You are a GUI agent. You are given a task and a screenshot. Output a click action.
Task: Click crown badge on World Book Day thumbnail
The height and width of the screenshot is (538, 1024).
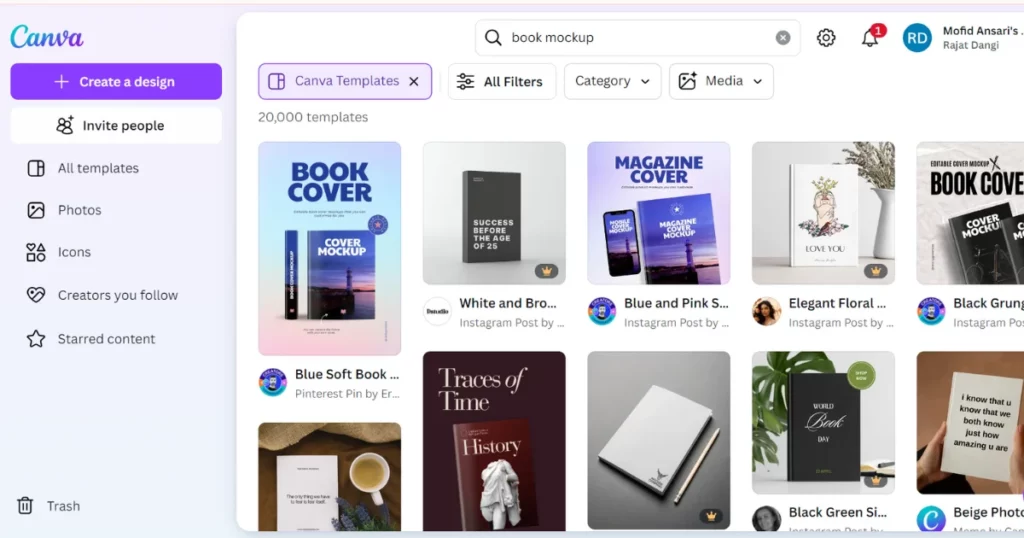click(876, 481)
